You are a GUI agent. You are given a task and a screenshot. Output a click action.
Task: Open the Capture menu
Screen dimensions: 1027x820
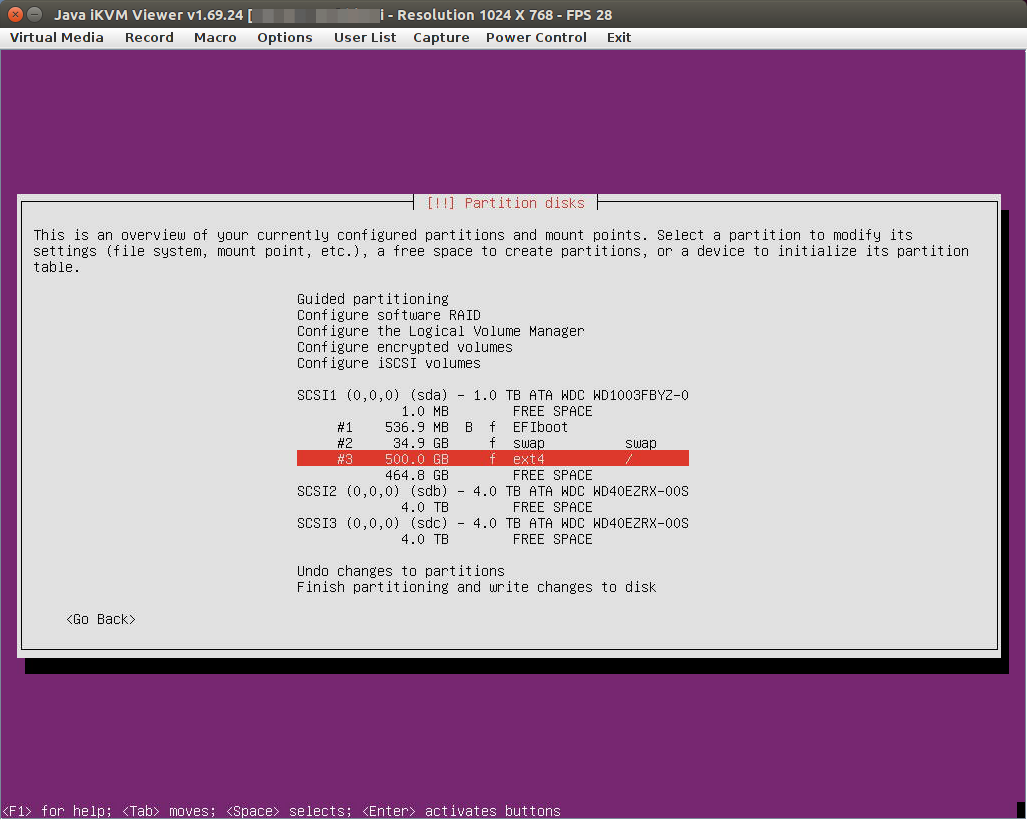[x=441, y=37]
